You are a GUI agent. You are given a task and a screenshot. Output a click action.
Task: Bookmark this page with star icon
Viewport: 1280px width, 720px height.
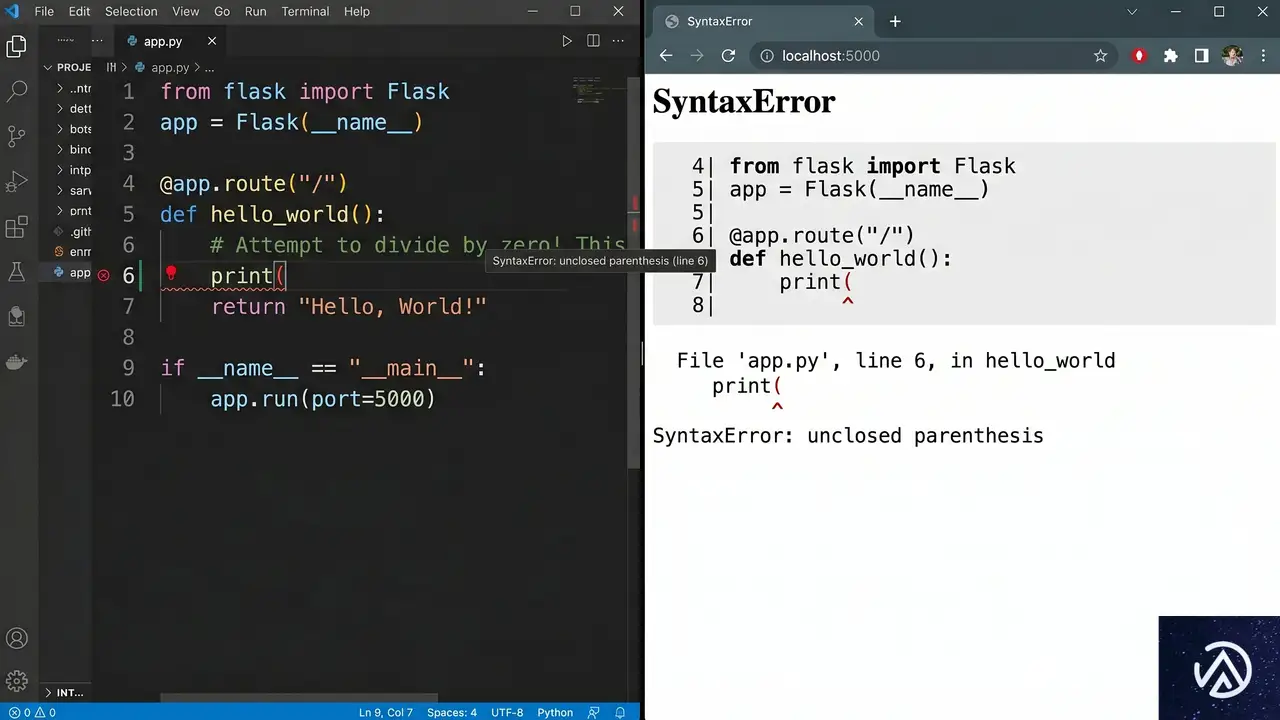pyautogui.click(x=1100, y=56)
